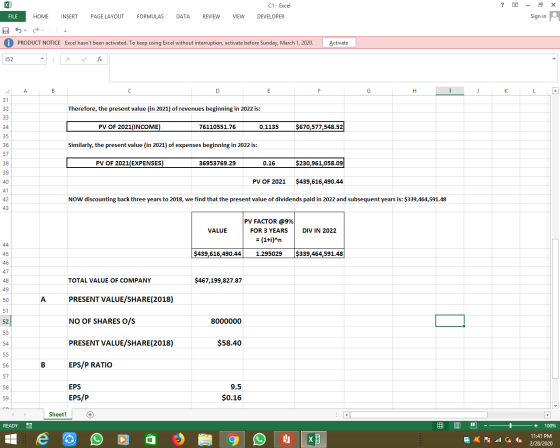The width and height of the screenshot is (560, 448).
Task: Click the horizontal scrollbar left arrow
Action: tap(346, 415)
